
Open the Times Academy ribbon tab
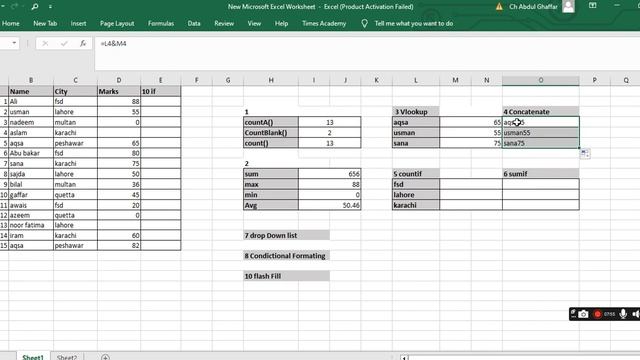(324, 24)
